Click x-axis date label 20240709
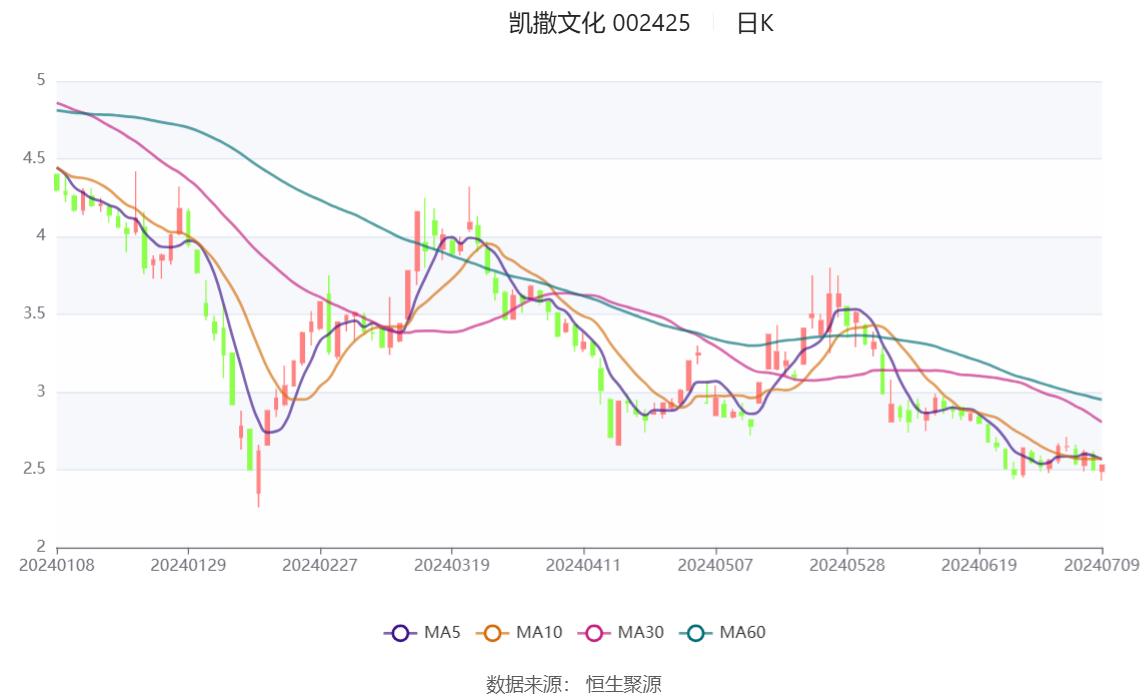1148x699 pixels. pos(1102,566)
